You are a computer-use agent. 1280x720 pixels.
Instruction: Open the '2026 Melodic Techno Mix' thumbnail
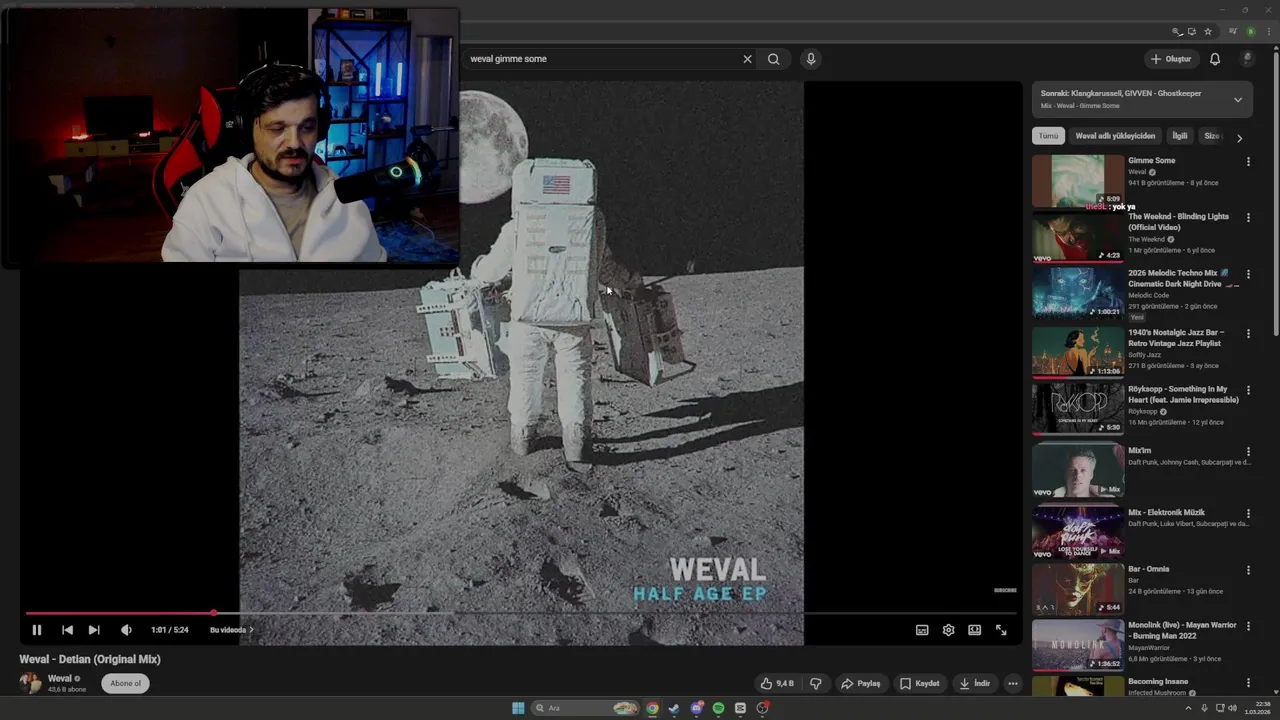coord(1078,293)
